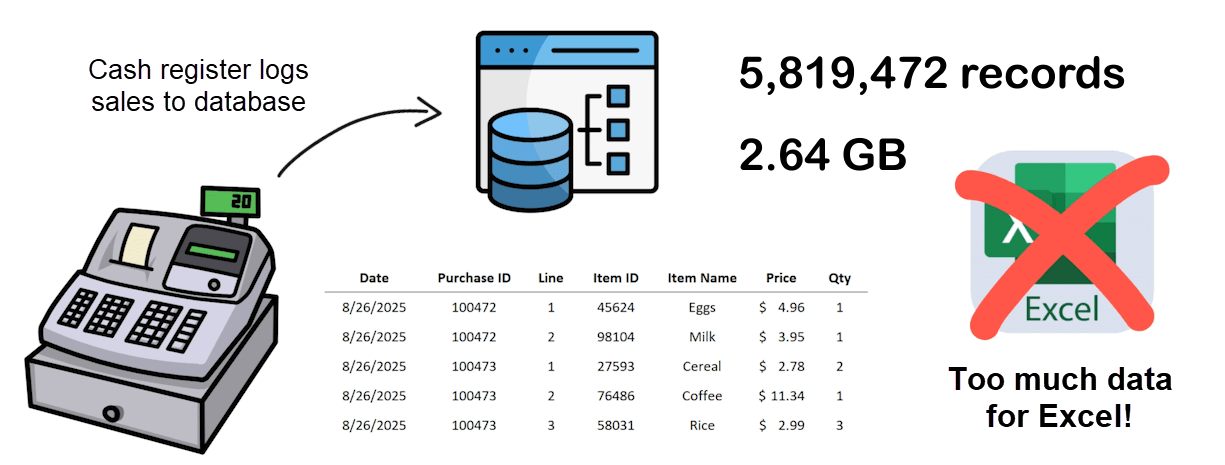Select Item ID cell 98104
The width and height of the screenshot is (1225, 465).
coord(616,337)
